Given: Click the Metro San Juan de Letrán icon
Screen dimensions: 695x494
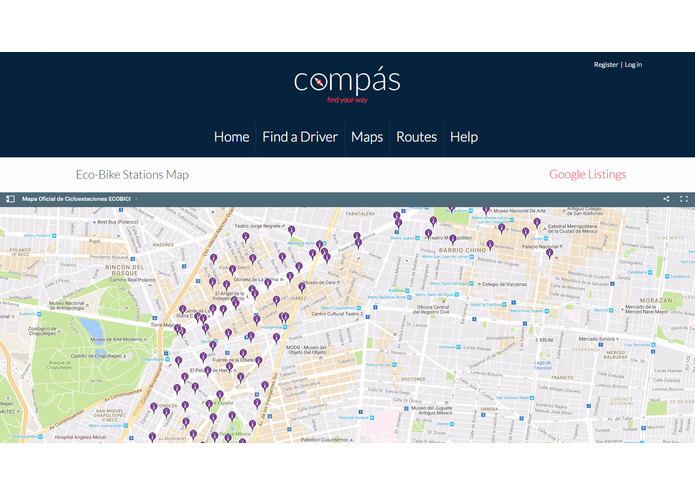Looking at the screenshot, I should tap(472, 257).
